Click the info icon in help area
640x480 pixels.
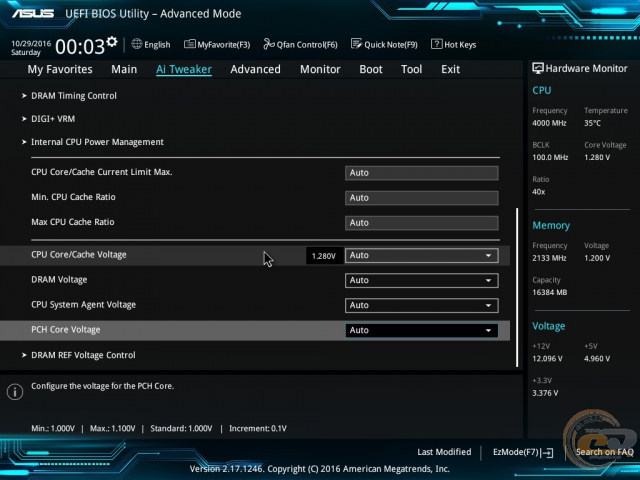coord(15,392)
